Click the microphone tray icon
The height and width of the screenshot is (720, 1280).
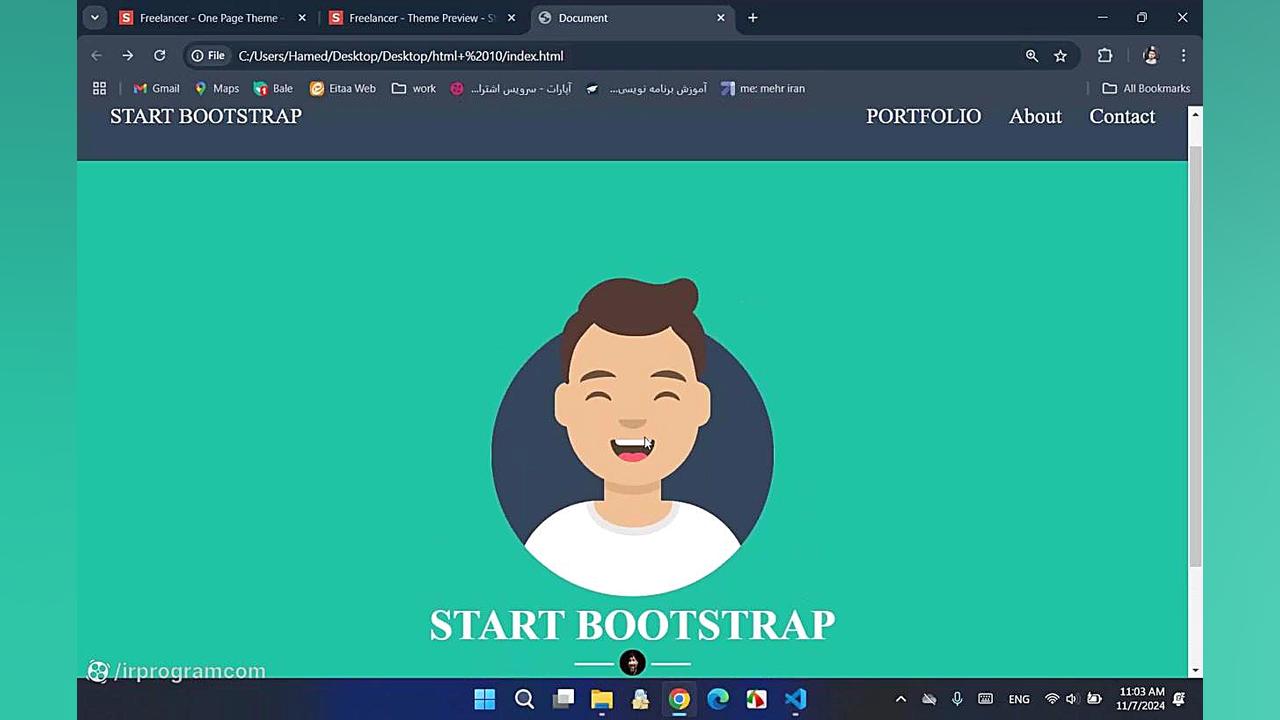[957, 699]
